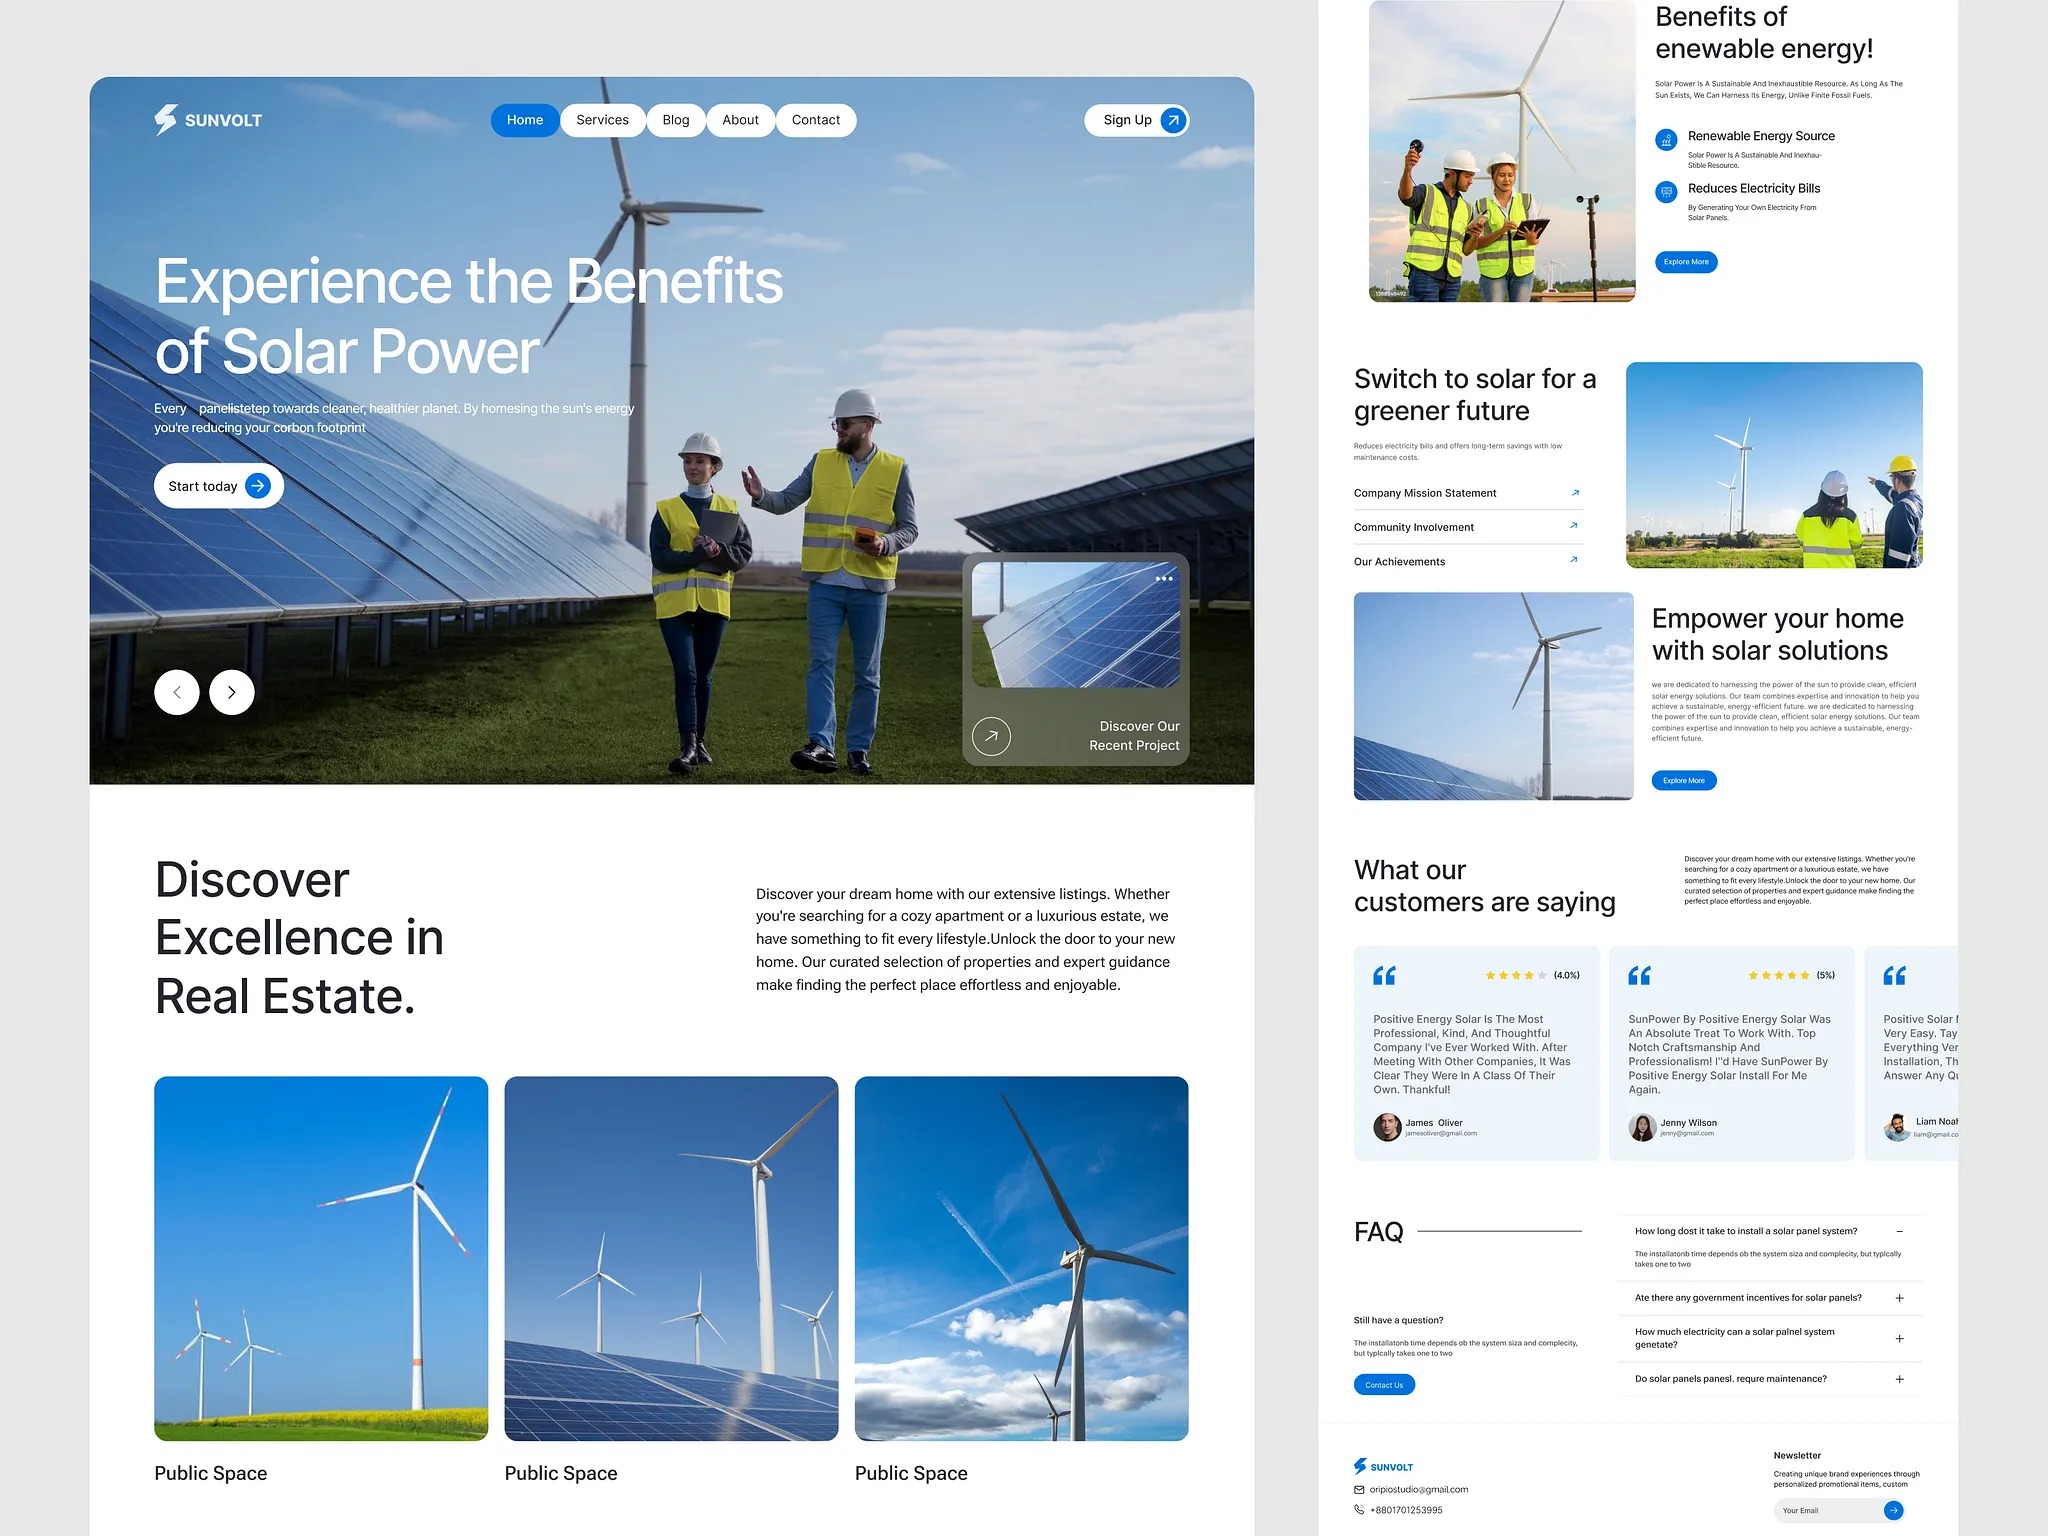Click the three-dots icon on project card
Screen dimensions: 2048x1536
[x=1164, y=579]
